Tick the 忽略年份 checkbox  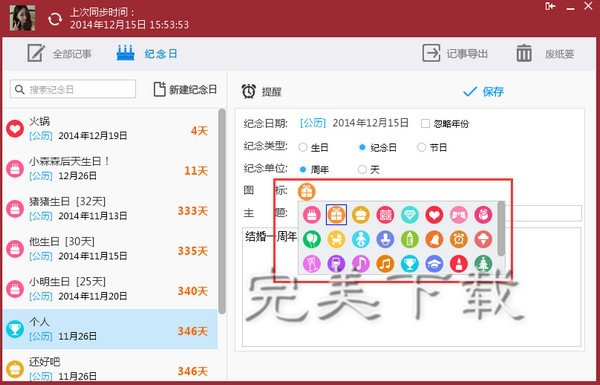click(425, 124)
